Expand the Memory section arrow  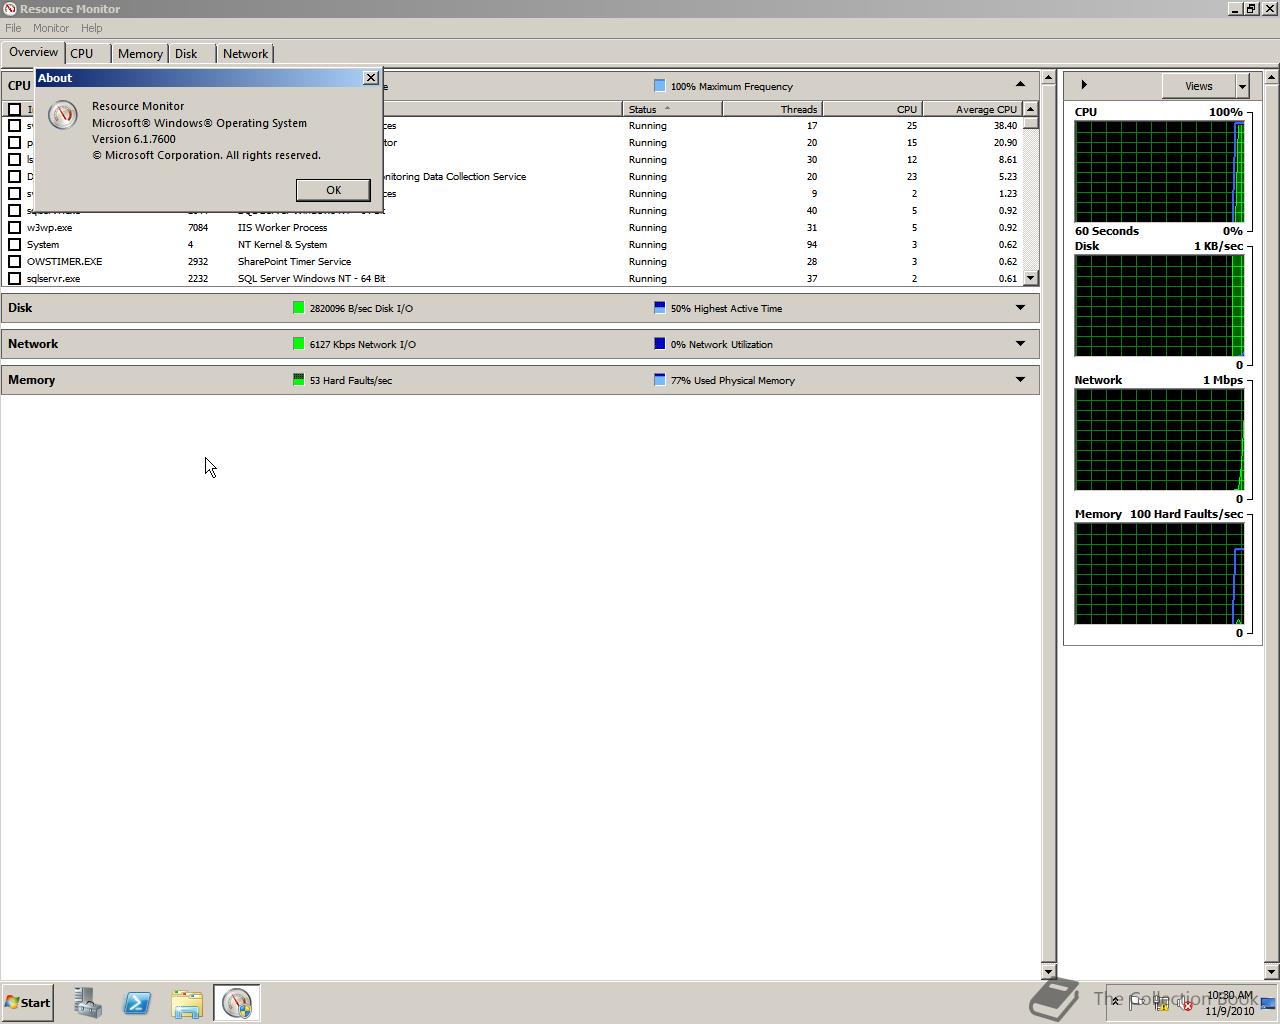click(1020, 380)
